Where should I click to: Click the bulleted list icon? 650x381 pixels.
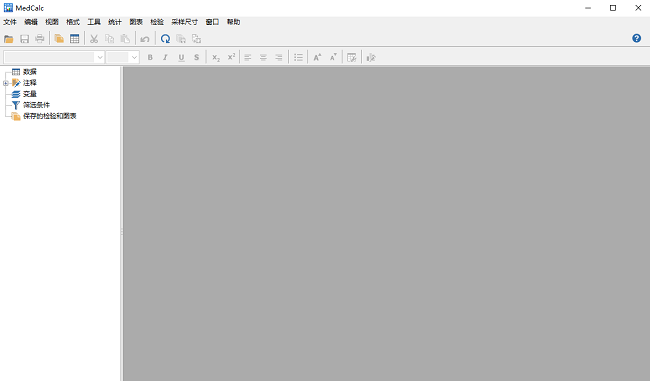point(298,58)
